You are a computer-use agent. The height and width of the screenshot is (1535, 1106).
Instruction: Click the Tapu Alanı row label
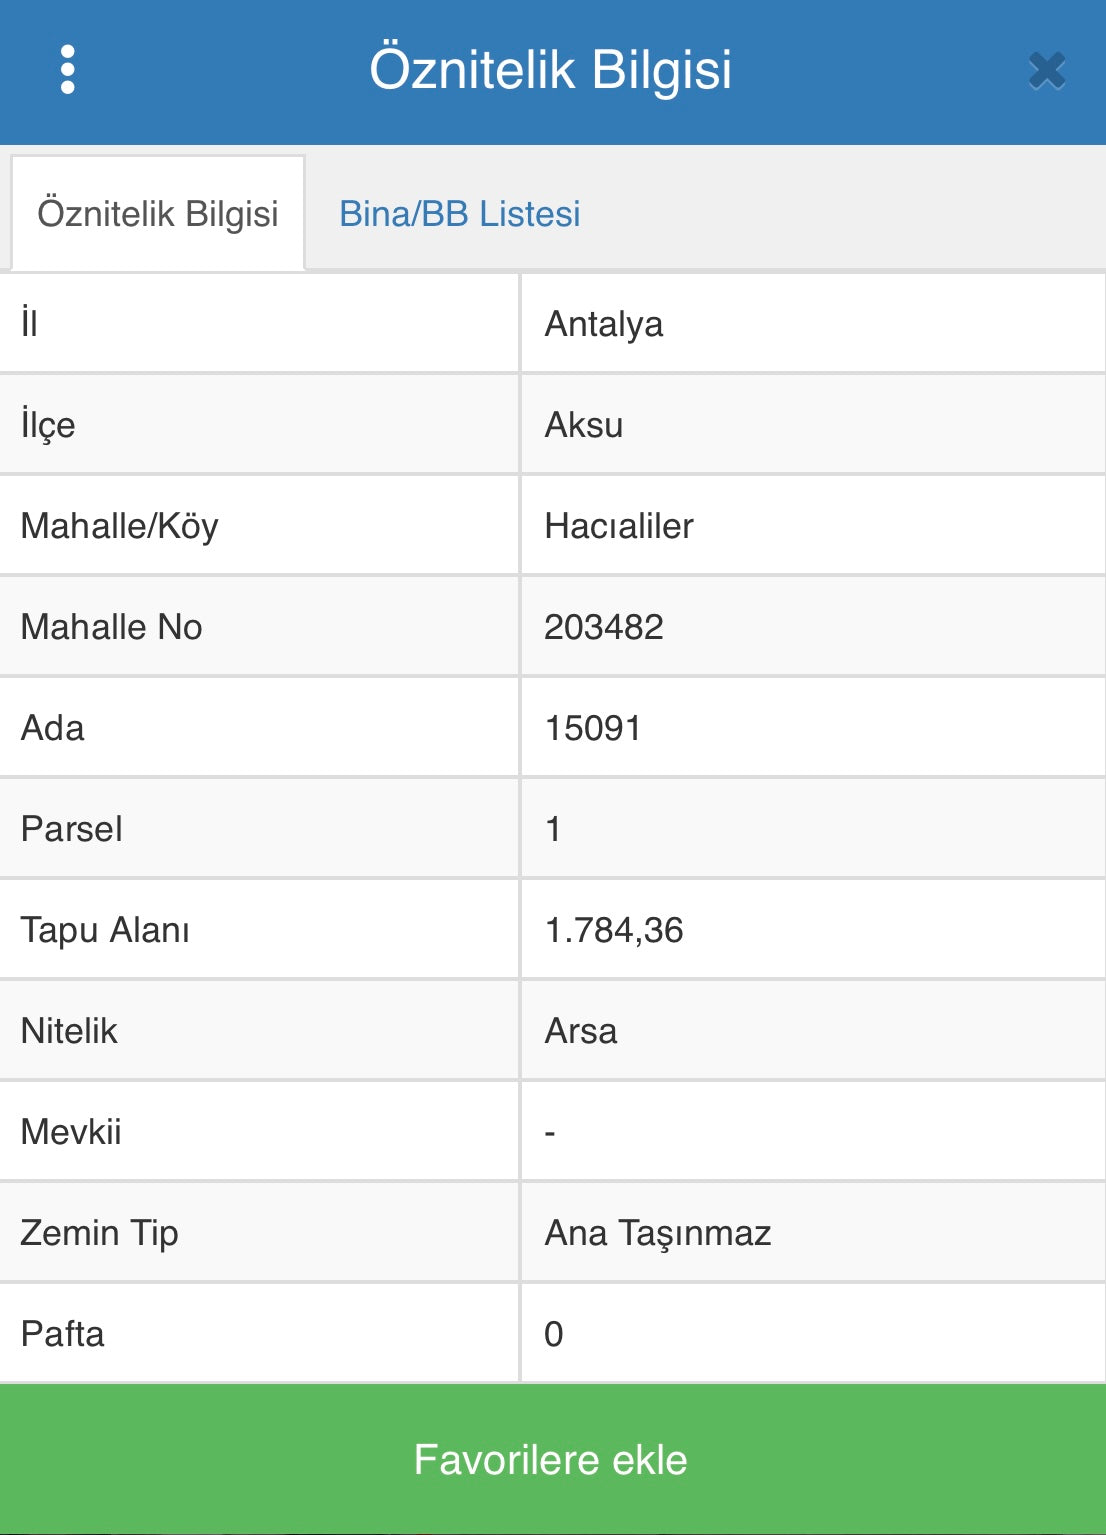point(105,930)
